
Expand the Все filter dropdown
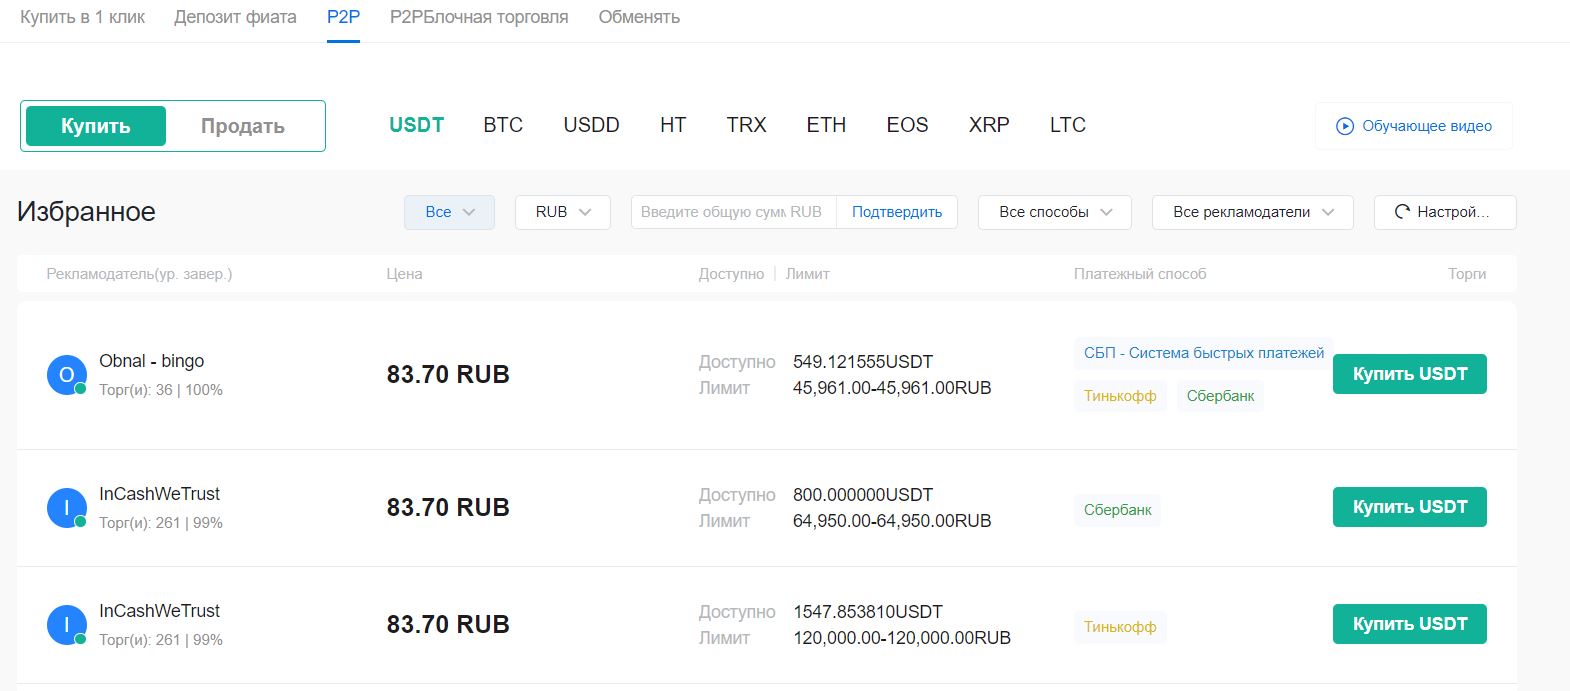(449, 212)
